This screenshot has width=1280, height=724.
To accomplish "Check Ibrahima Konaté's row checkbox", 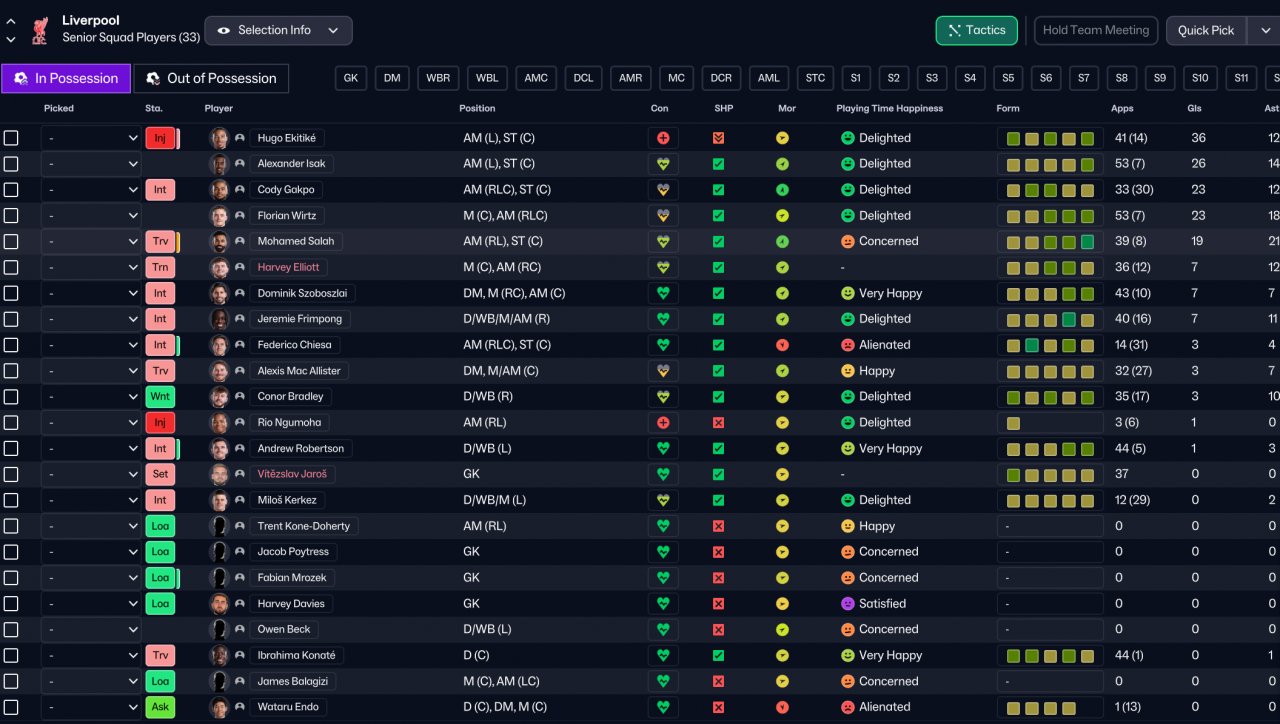I will (x=11, y=655).
